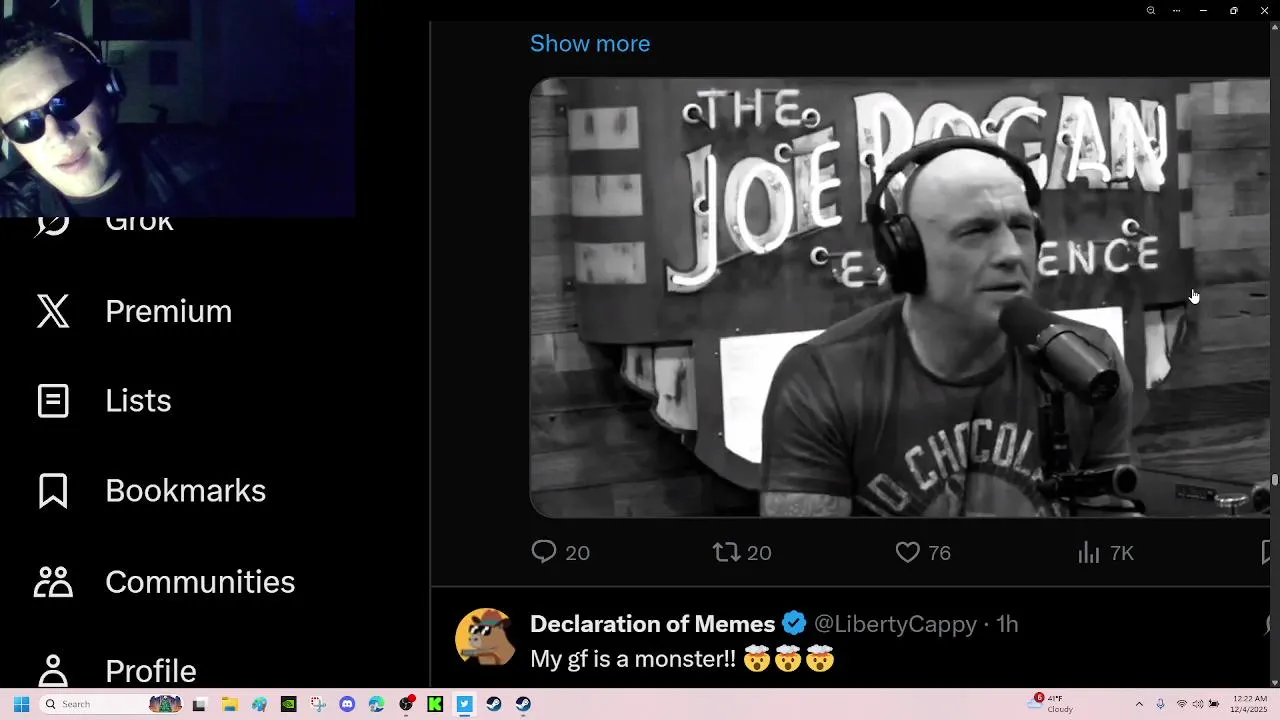Screen dimensions: 1280x720
Task: Open the window three-dot more menu
Action: [x=1176, y=10]
